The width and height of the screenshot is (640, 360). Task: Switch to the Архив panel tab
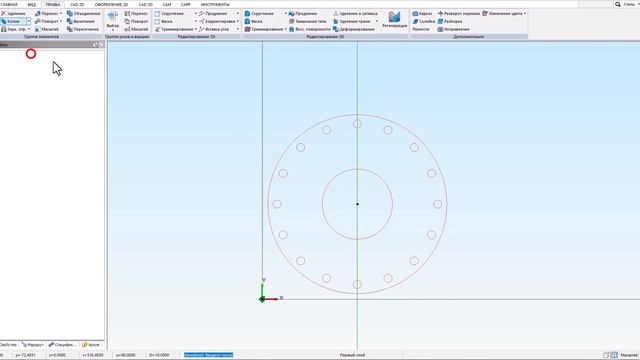tap(91, 345)
